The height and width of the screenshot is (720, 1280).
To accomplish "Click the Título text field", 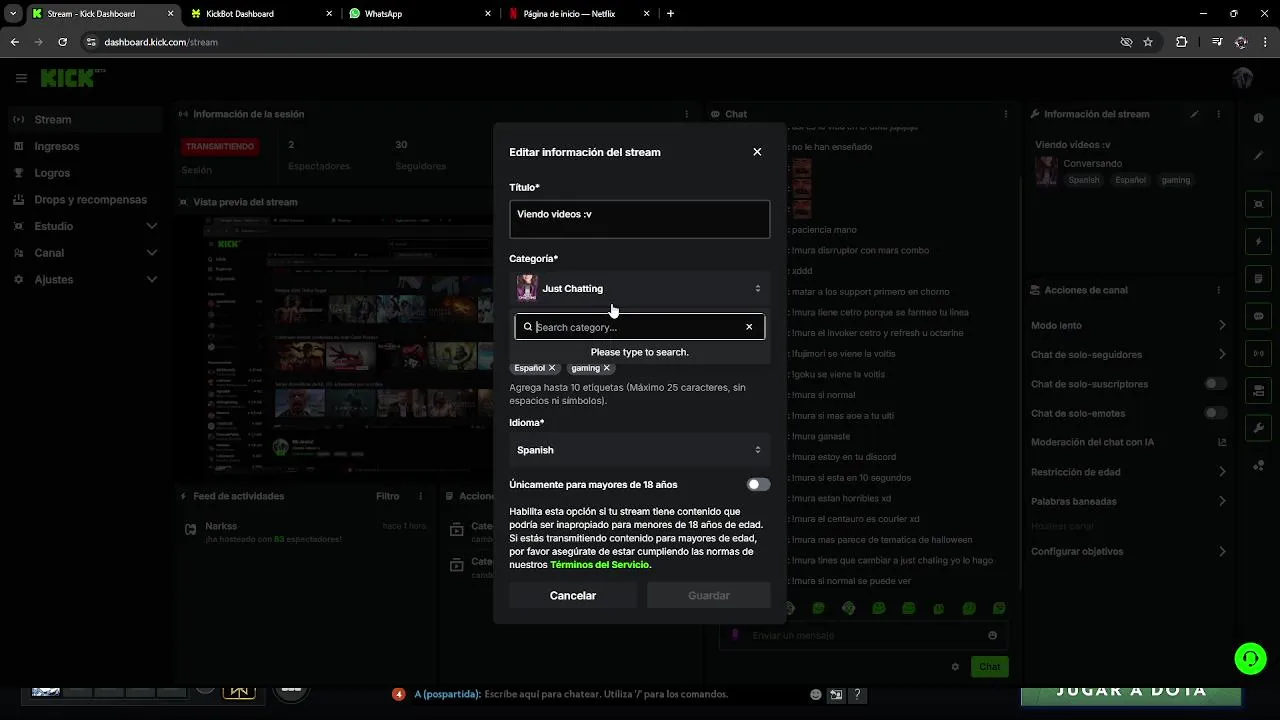I will (x=640, y=220).
